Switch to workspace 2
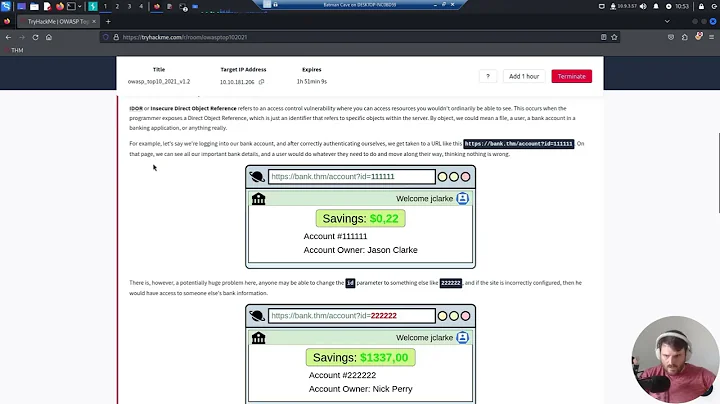Screen dimensions: 720x404 (x=117, y=6)
